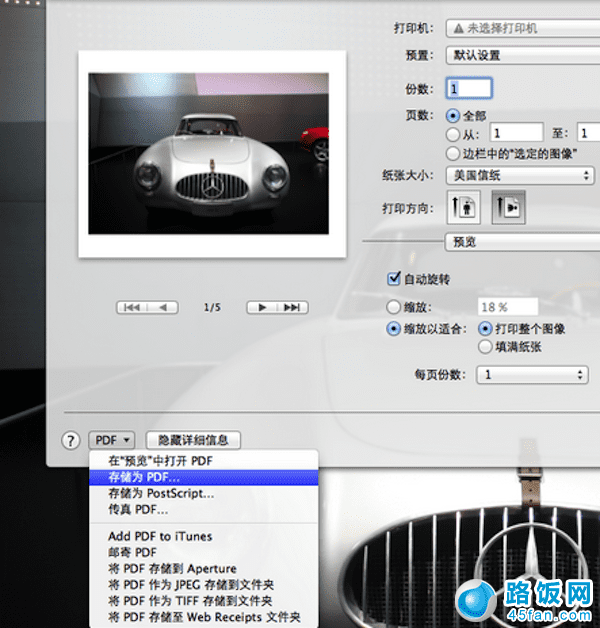Choose 将 PDF 作为 JPEG 存储到文件夹
The height and width of the screenshot is (628, 600).
[203, 585]
